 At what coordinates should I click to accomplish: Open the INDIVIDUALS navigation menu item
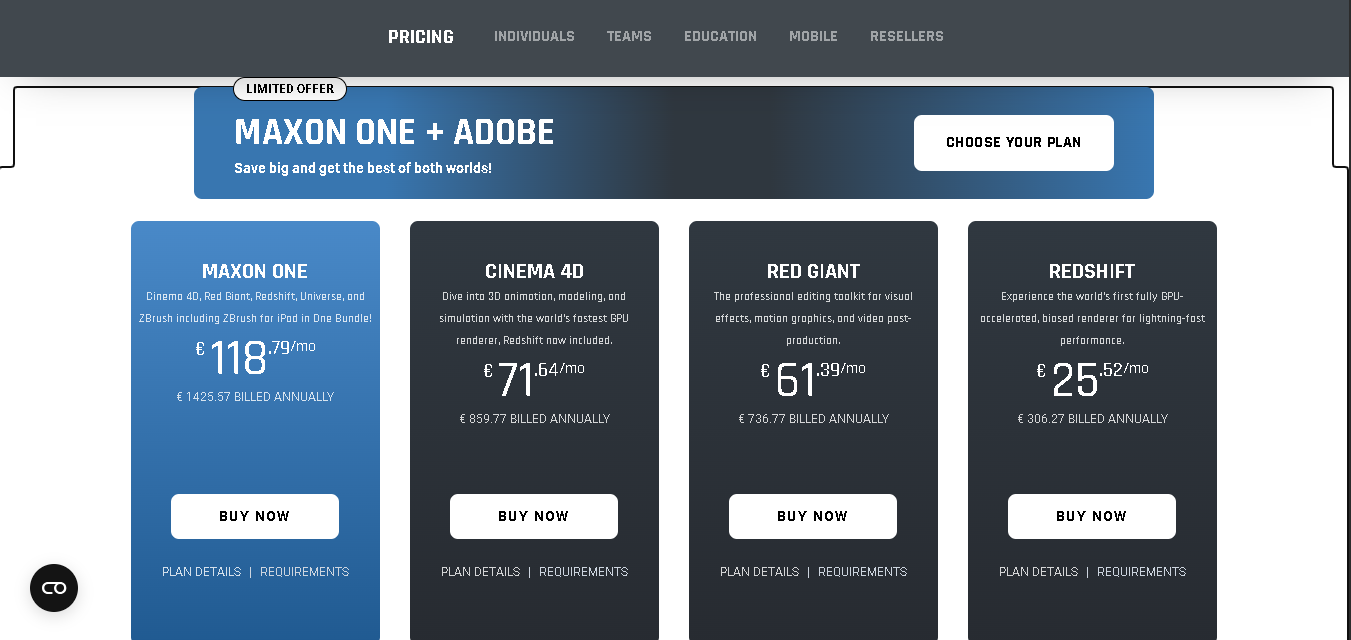point(534,36)
